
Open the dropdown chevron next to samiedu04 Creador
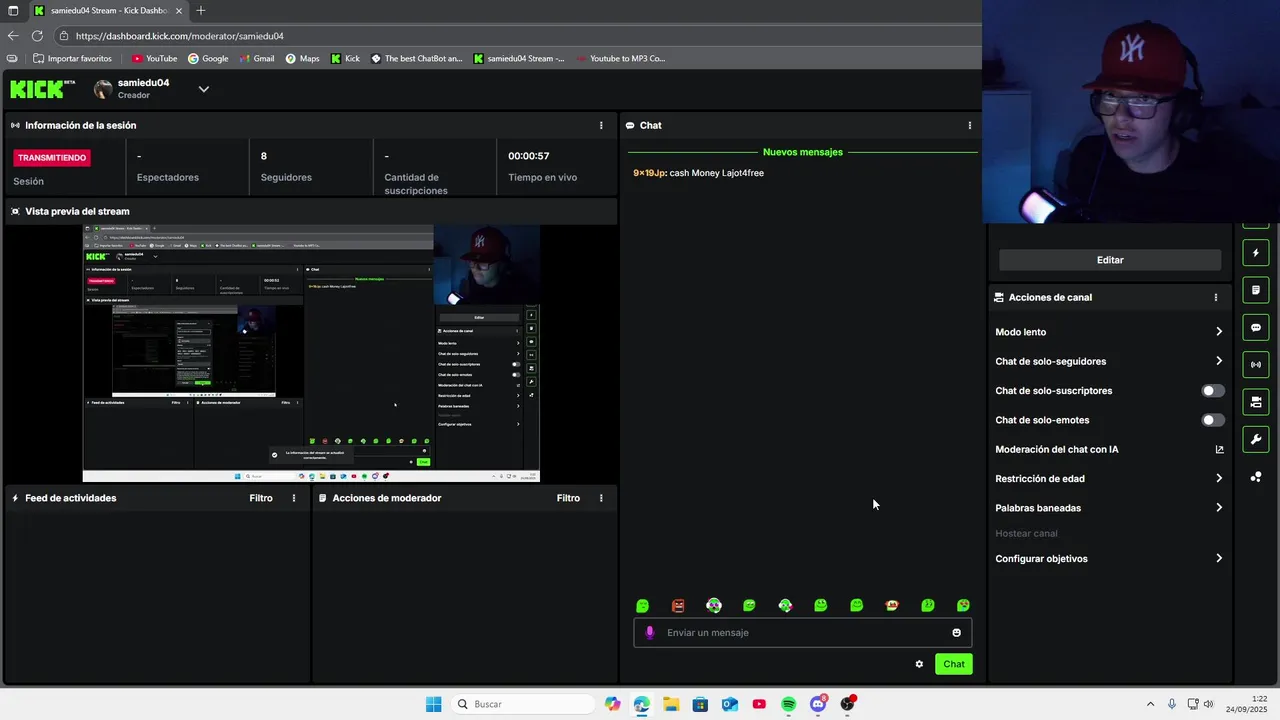coord(204,89)
